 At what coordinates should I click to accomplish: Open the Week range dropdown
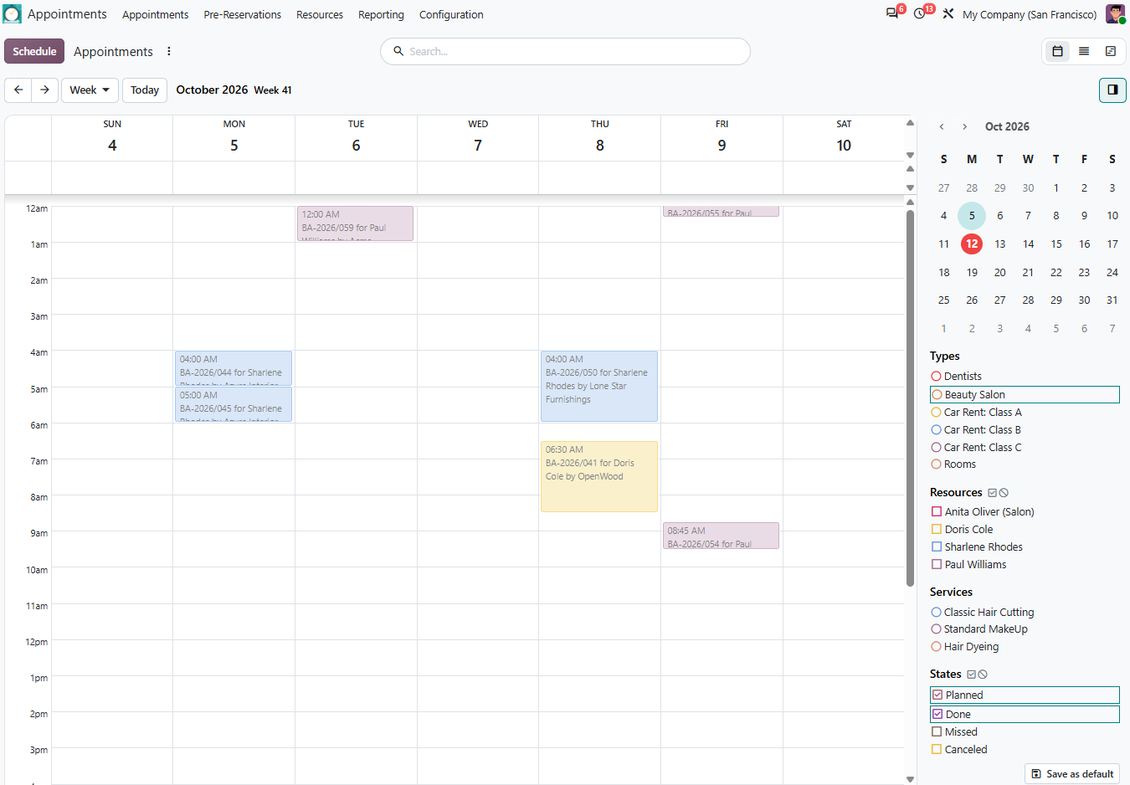pyautogui.click(x=89, y=90)
